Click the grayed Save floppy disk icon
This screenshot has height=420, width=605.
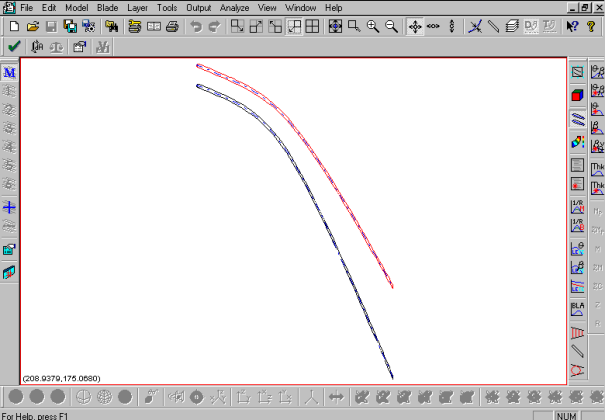click(51, 26)
